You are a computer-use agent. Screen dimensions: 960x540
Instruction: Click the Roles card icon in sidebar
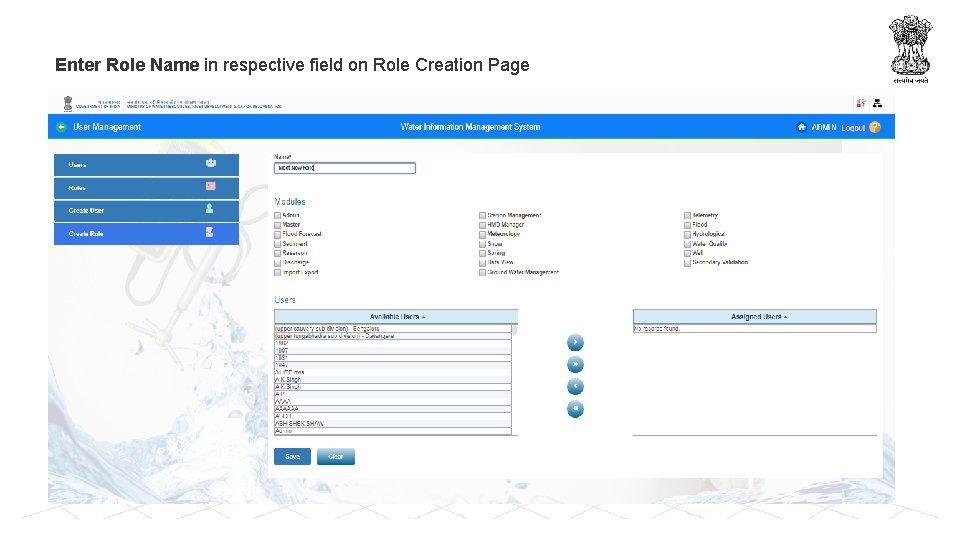click(x=211, y=186)
